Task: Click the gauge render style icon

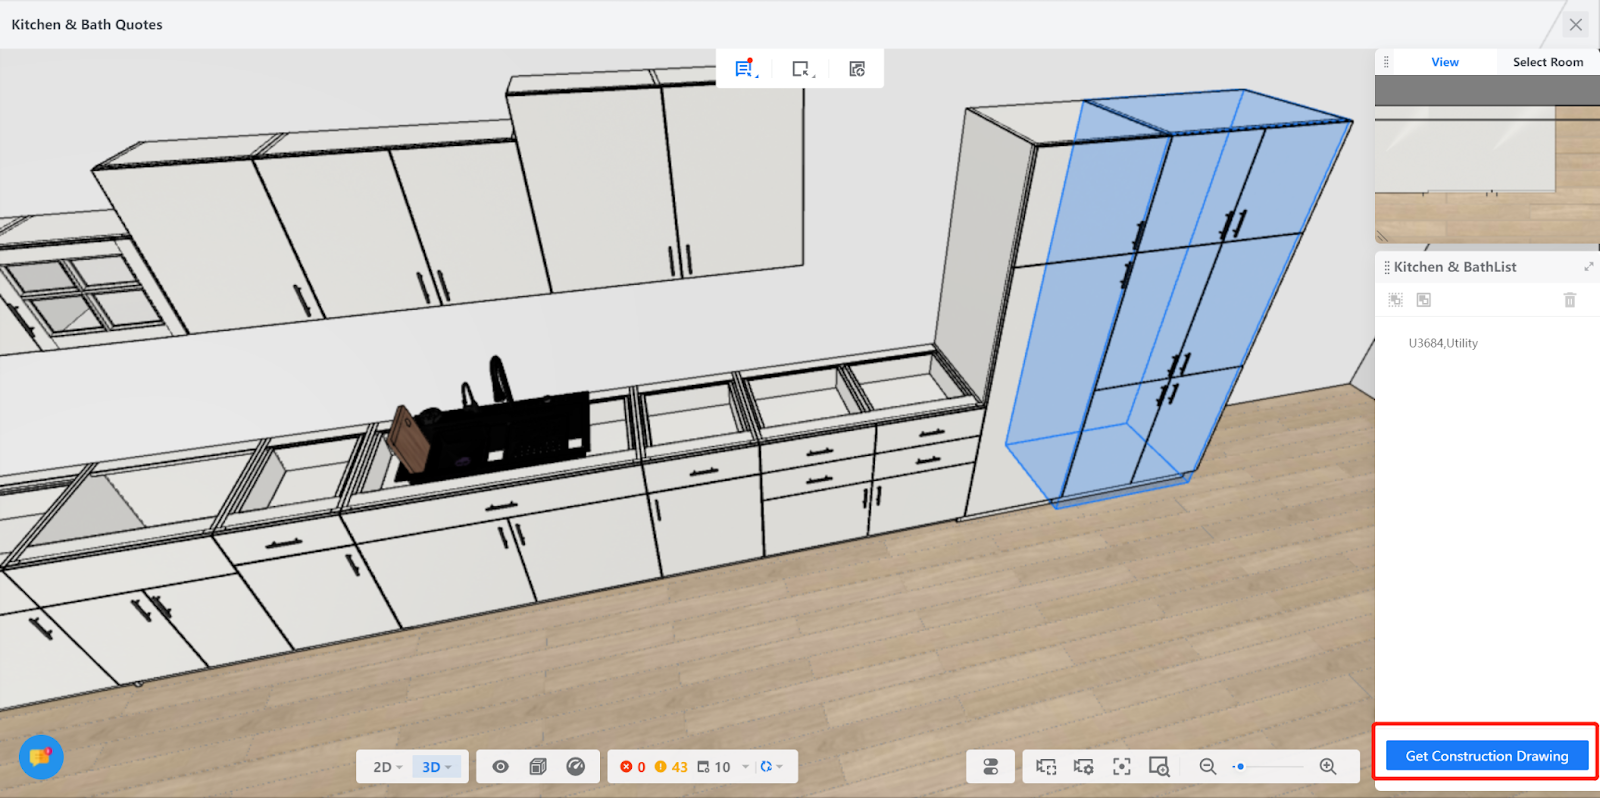Action: (575, 767)
